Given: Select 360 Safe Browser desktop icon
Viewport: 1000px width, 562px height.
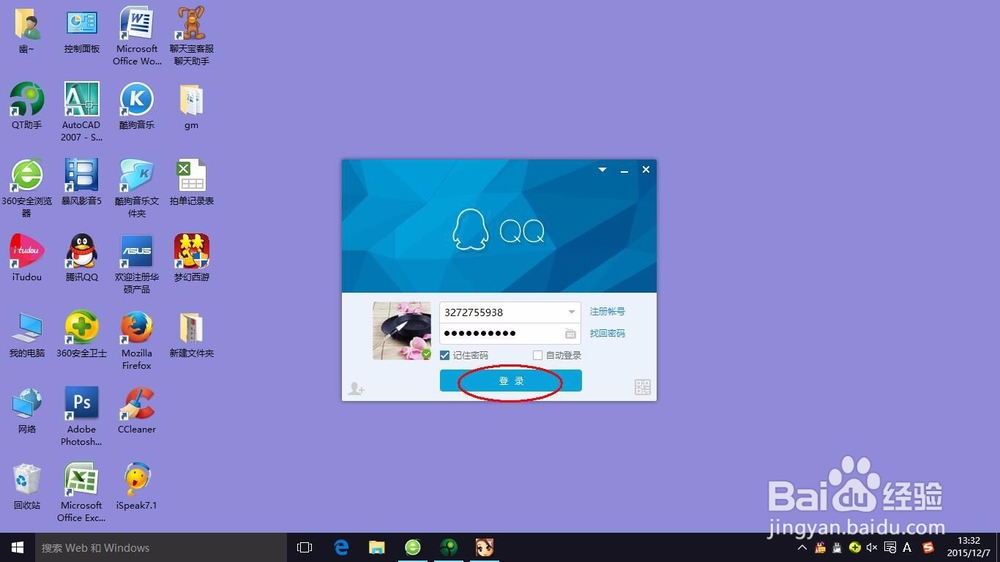Looking at the screenshot, I should click(27, 188).
